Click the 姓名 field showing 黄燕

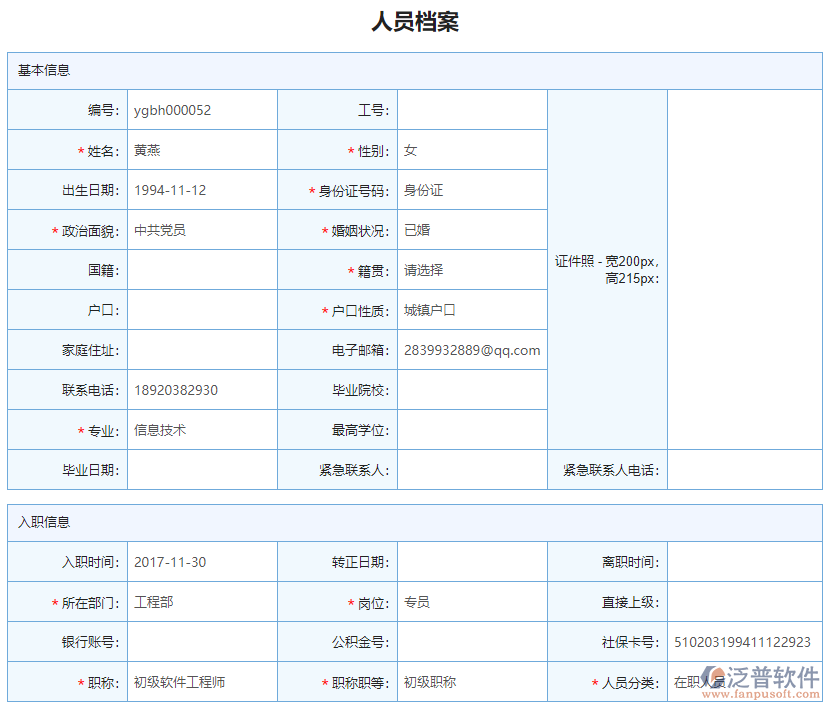click(x=200, y=149)
